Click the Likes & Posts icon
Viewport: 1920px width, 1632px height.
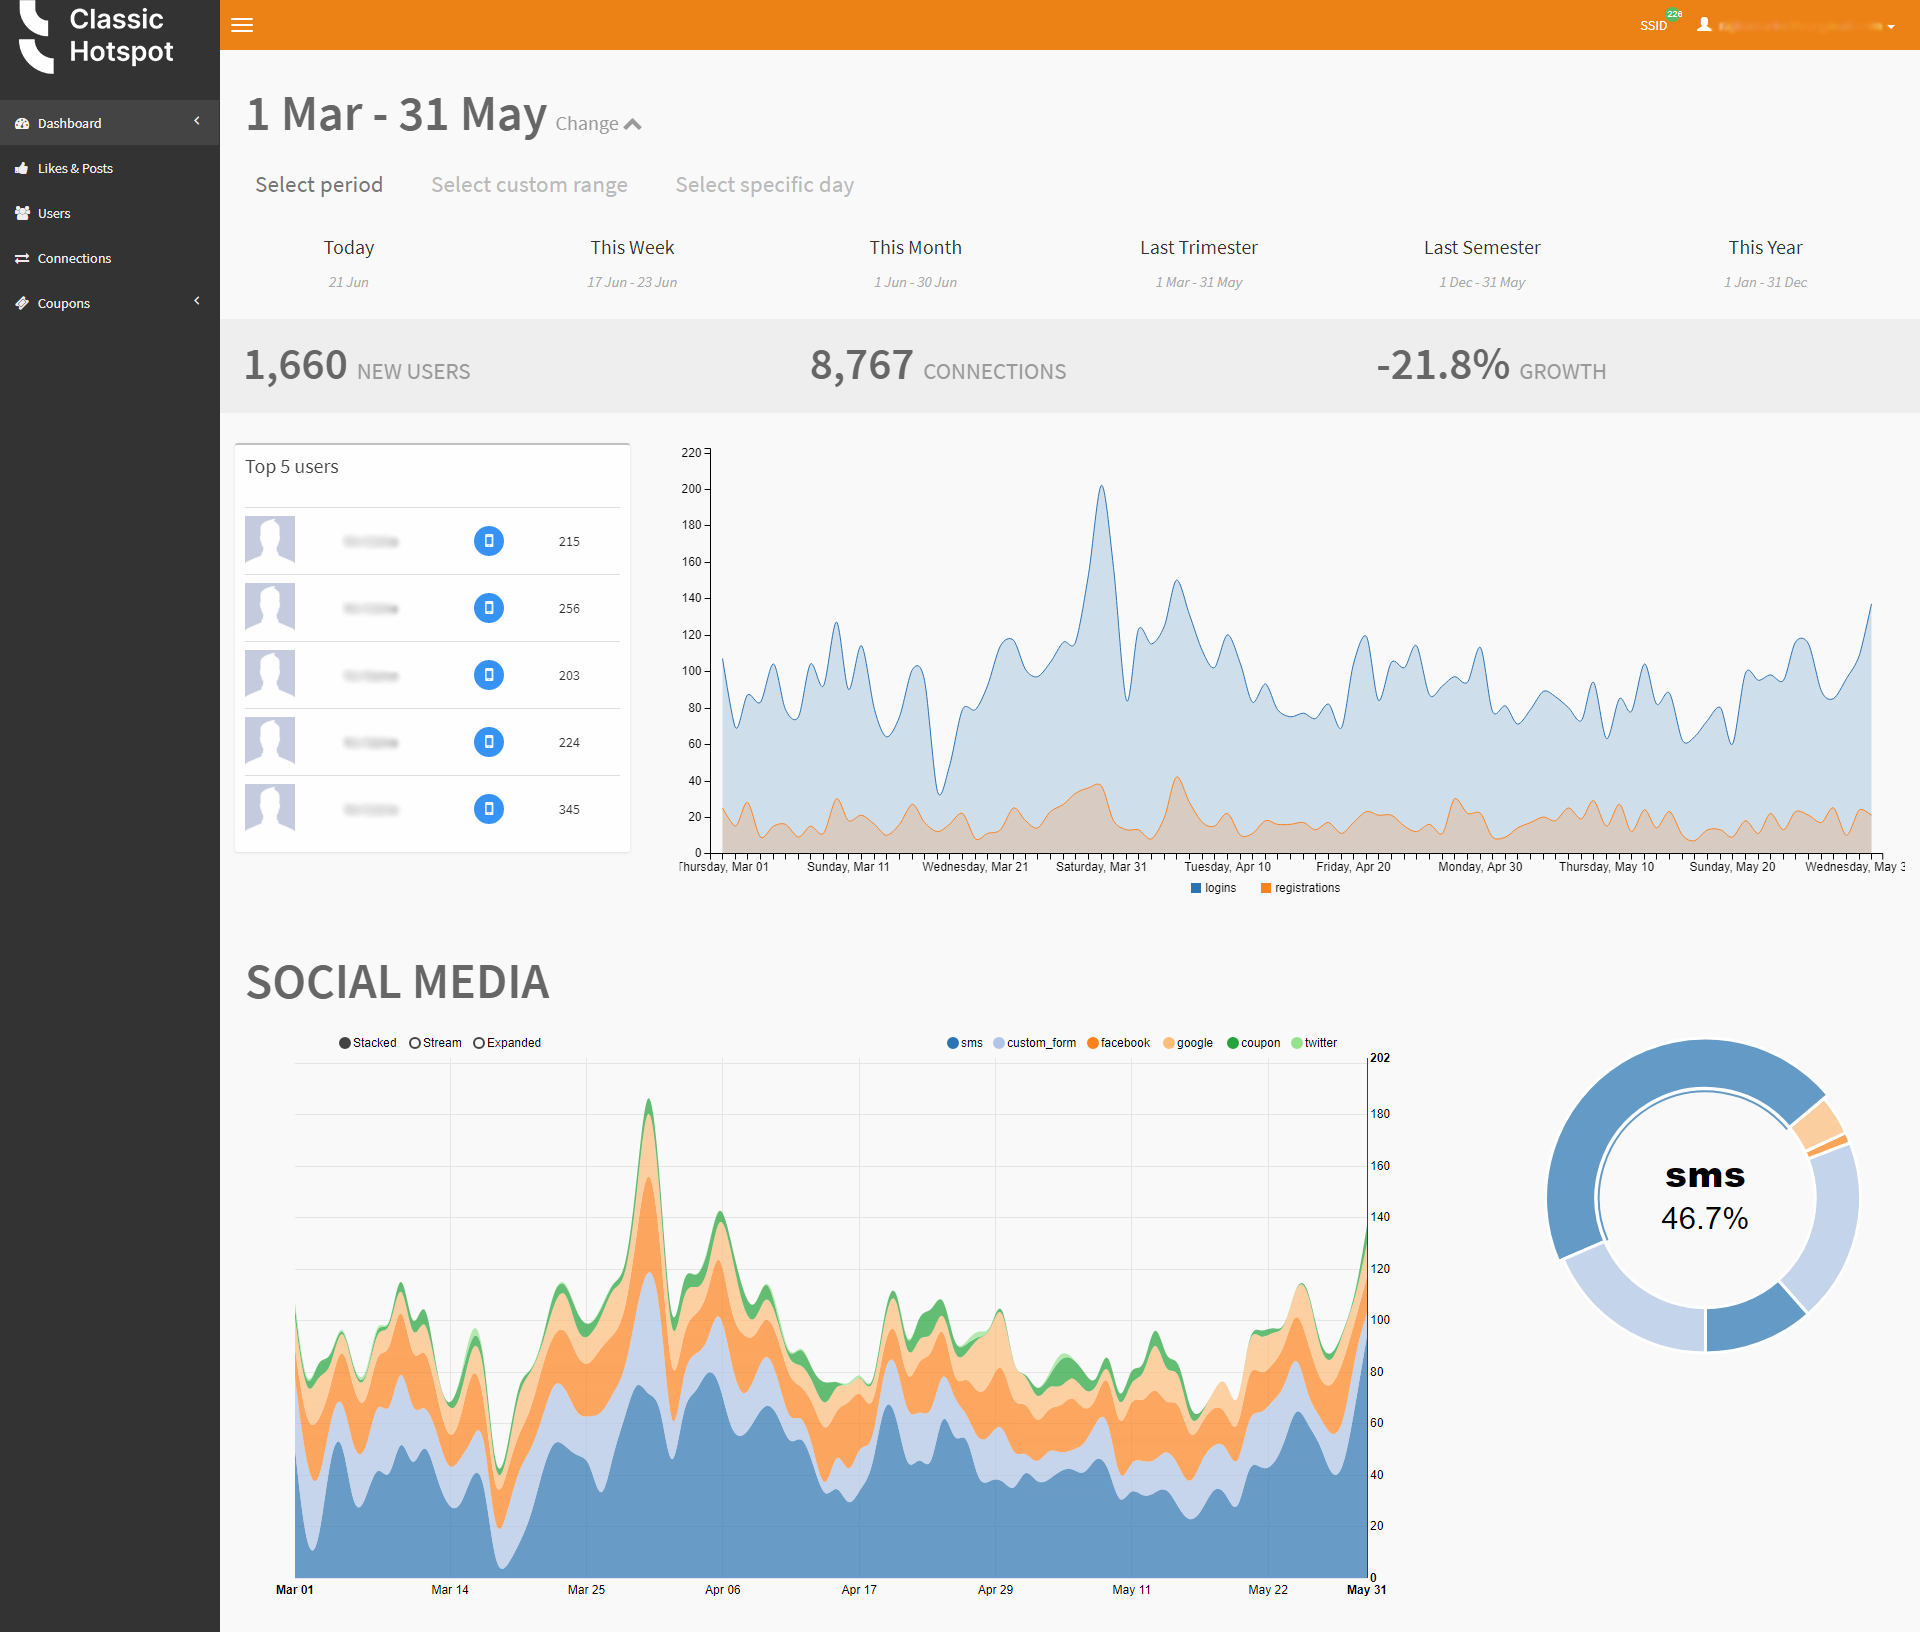[x=21, y=168]
